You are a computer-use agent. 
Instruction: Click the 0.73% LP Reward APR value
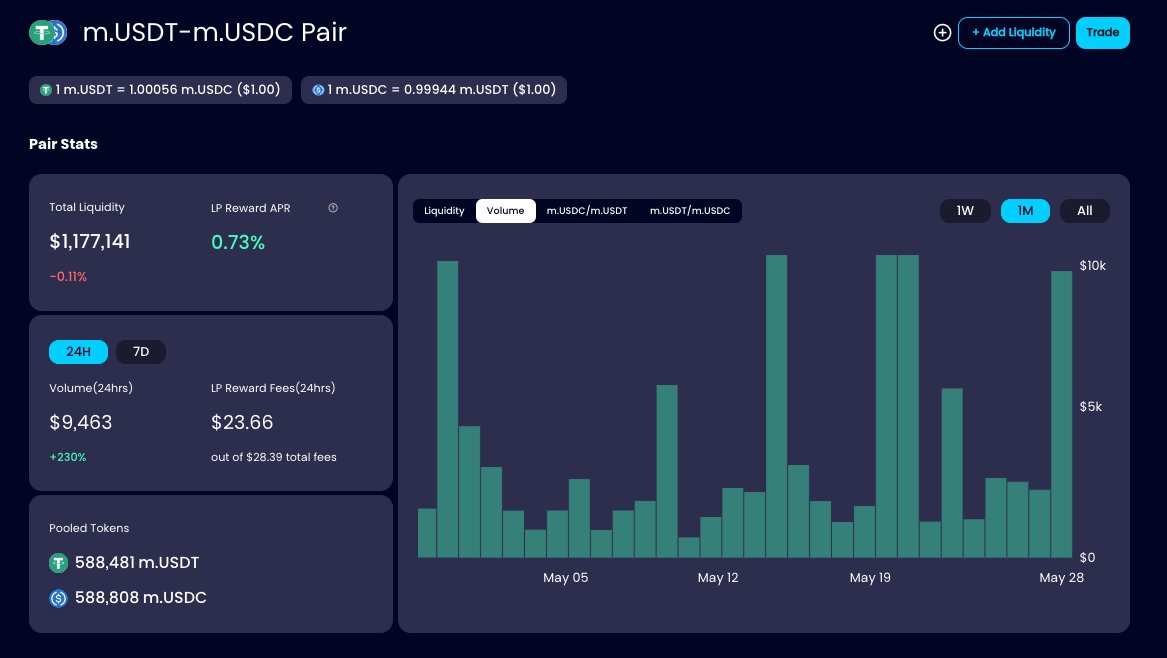click(238, 242)
